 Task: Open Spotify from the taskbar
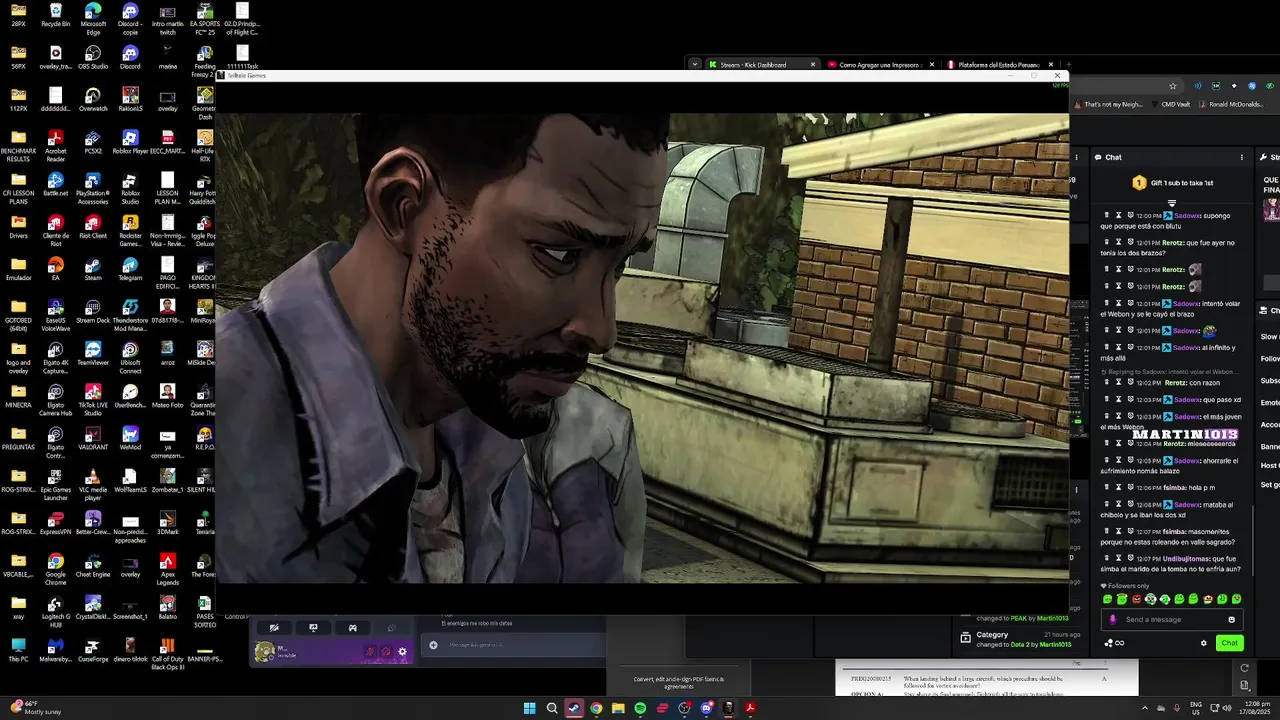pos(640,708)
